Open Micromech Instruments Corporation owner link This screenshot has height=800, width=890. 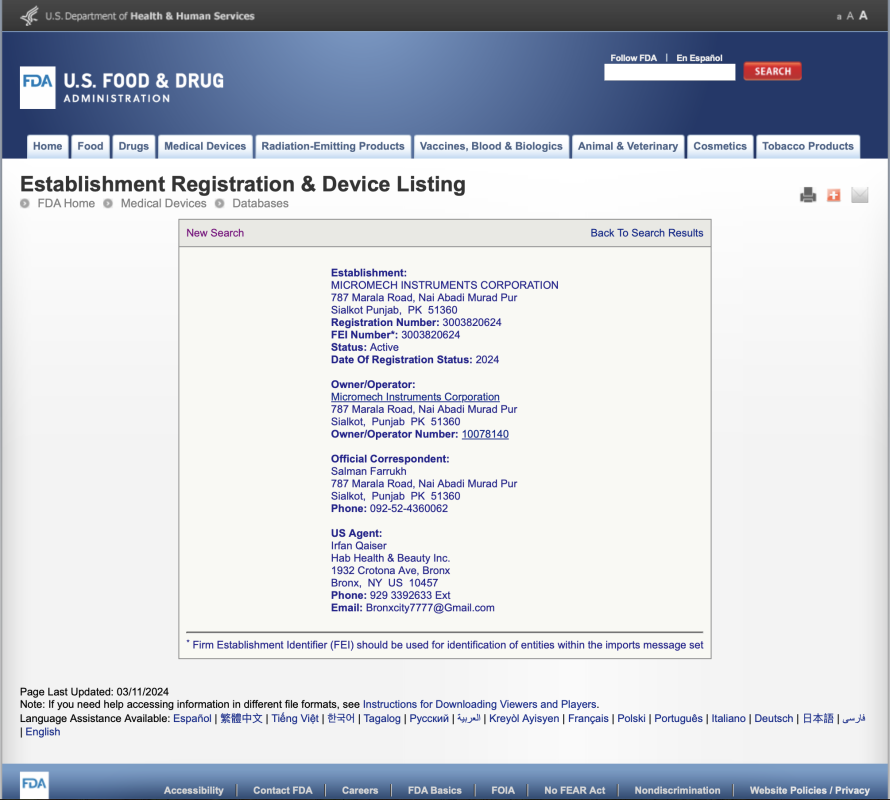pyautogui.click(x=415, y=397)
